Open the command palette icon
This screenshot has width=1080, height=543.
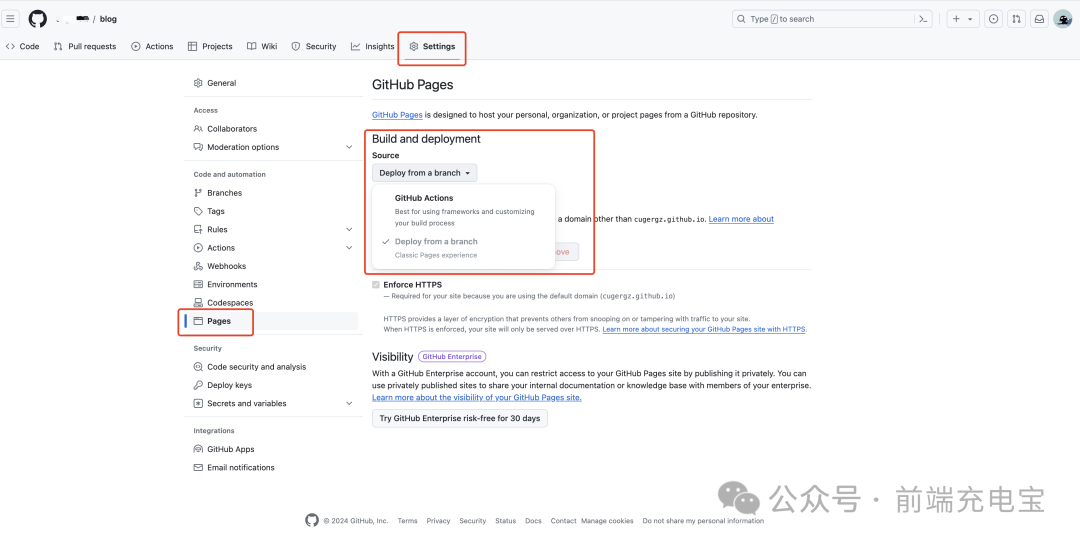pyautogui.click(x=924, y=19)
